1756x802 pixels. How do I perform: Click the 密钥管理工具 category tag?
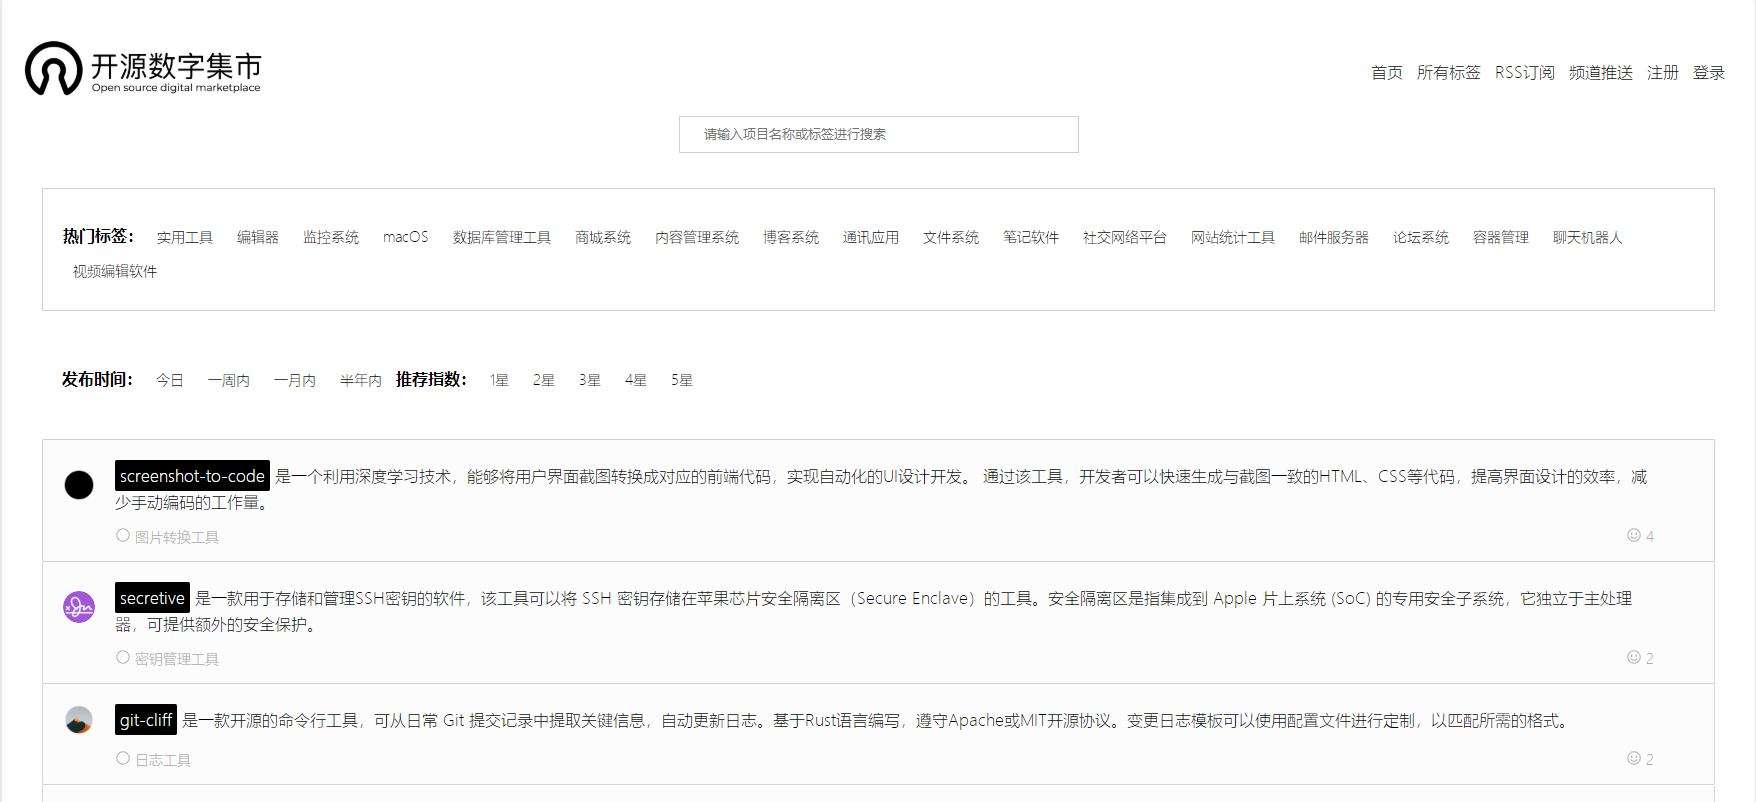pyautogui.click(x=177, y=659)
